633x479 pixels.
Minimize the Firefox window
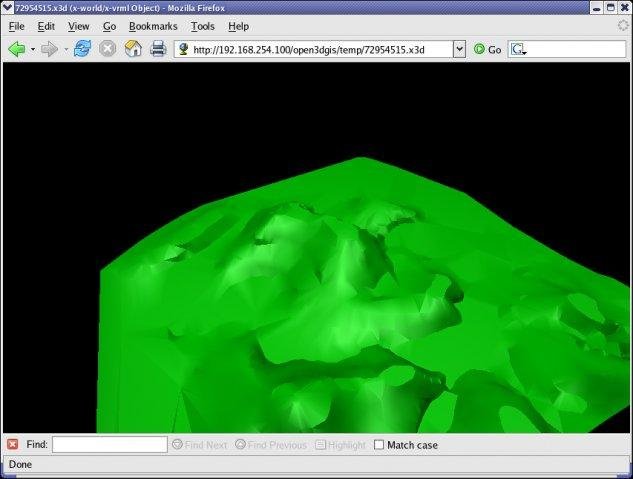(597, 8)
